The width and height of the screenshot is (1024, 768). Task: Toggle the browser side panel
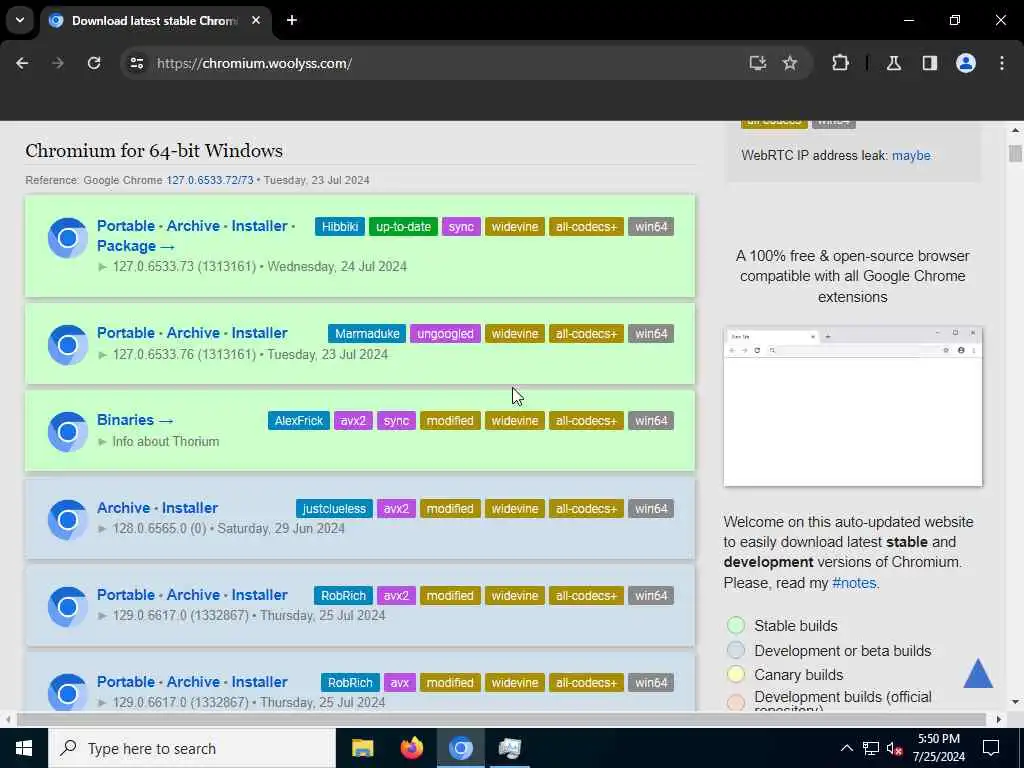pos(930,63)
